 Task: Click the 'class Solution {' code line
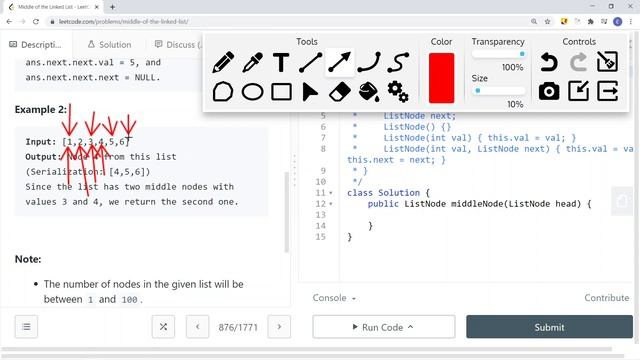pos(388,193)
